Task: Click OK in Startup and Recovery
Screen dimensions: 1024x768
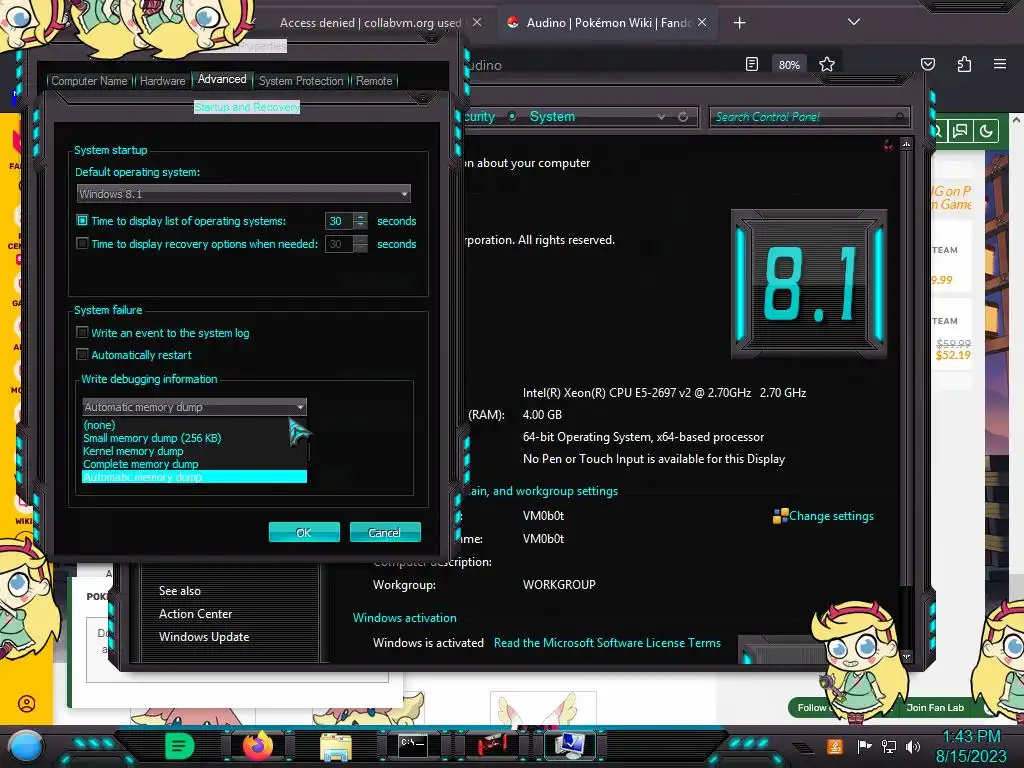Action: tap(304, 532)
